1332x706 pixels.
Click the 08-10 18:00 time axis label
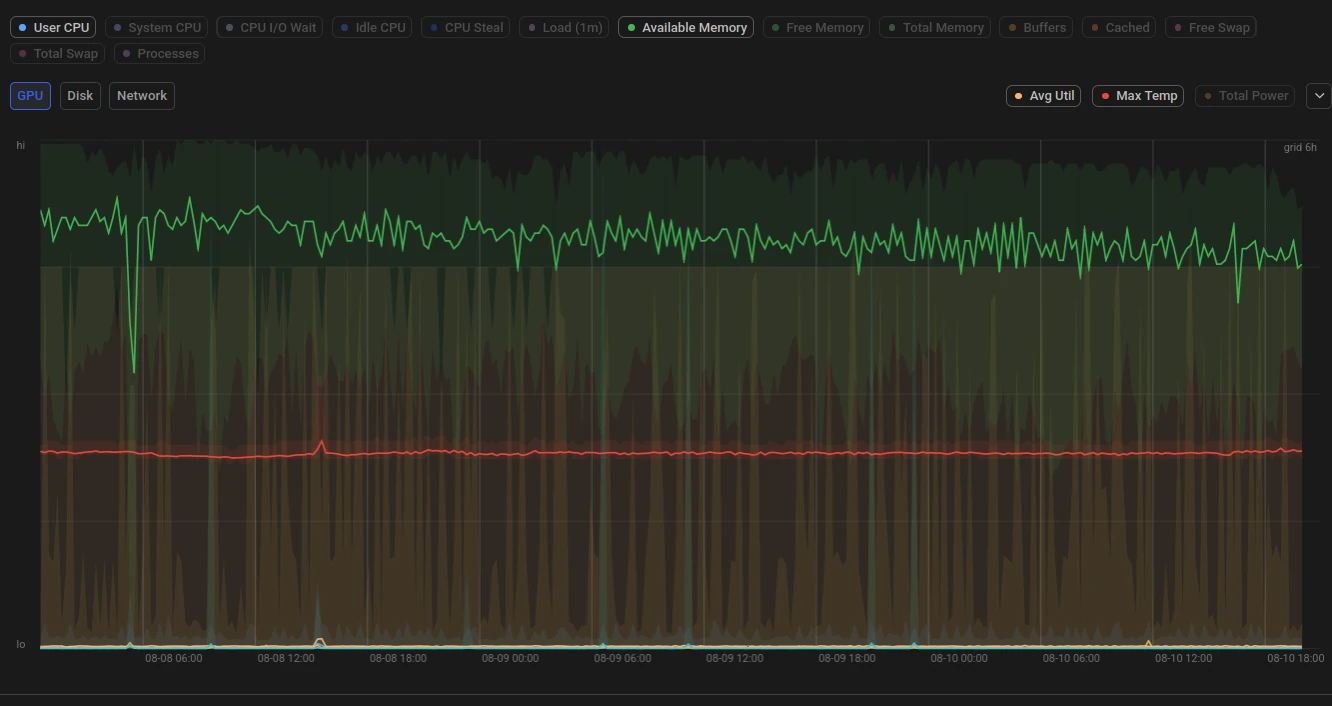tap(1295, 658)
